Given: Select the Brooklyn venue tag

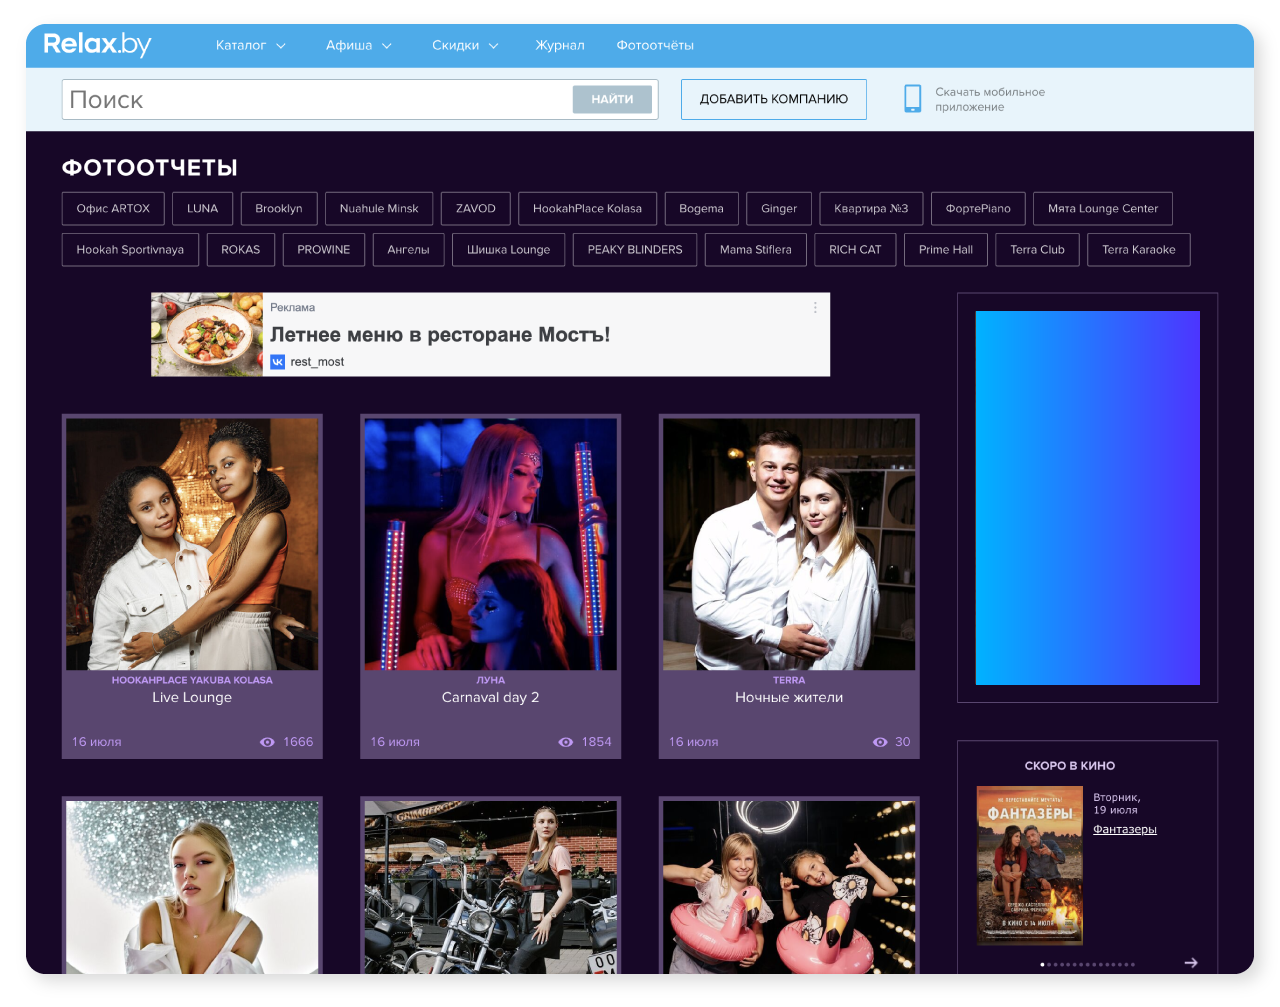Looking at the screenshot, I should [x=279, y=208].
